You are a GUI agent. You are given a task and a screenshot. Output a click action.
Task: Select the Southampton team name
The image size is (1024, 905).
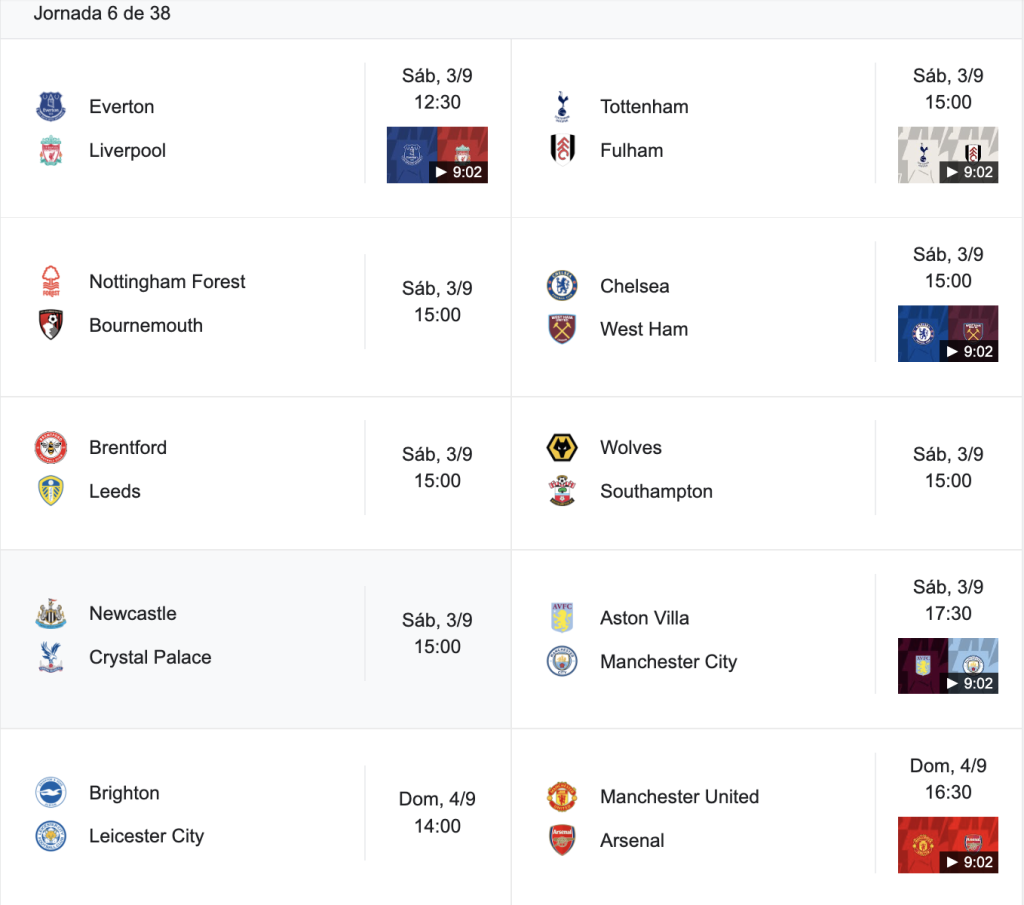tap(656, 491)
